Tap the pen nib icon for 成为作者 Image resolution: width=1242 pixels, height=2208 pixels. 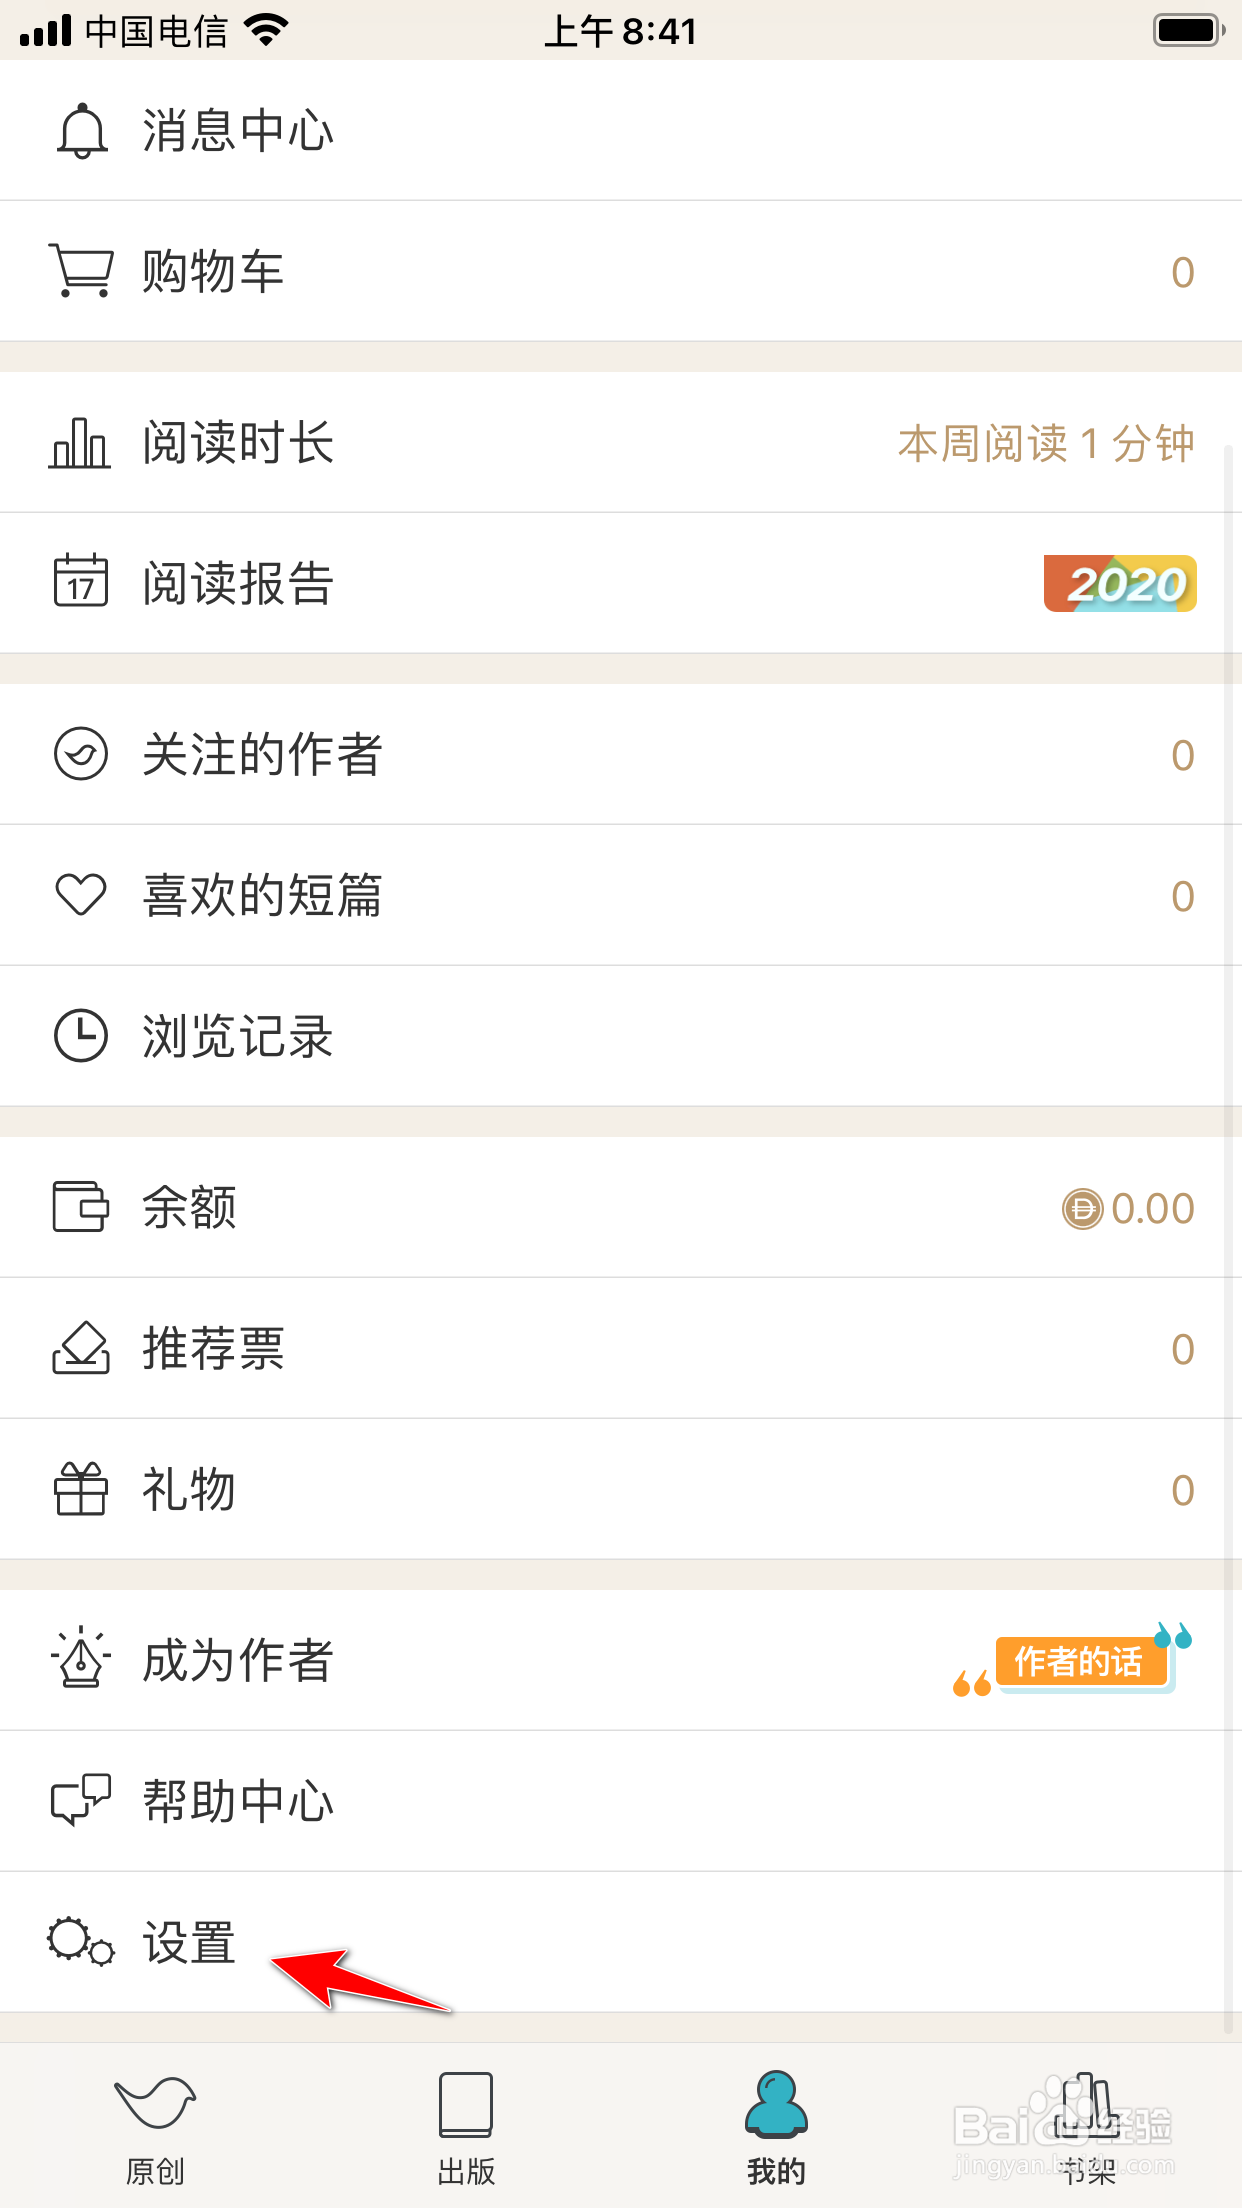pyautogui.click(x=80, y=1658)
